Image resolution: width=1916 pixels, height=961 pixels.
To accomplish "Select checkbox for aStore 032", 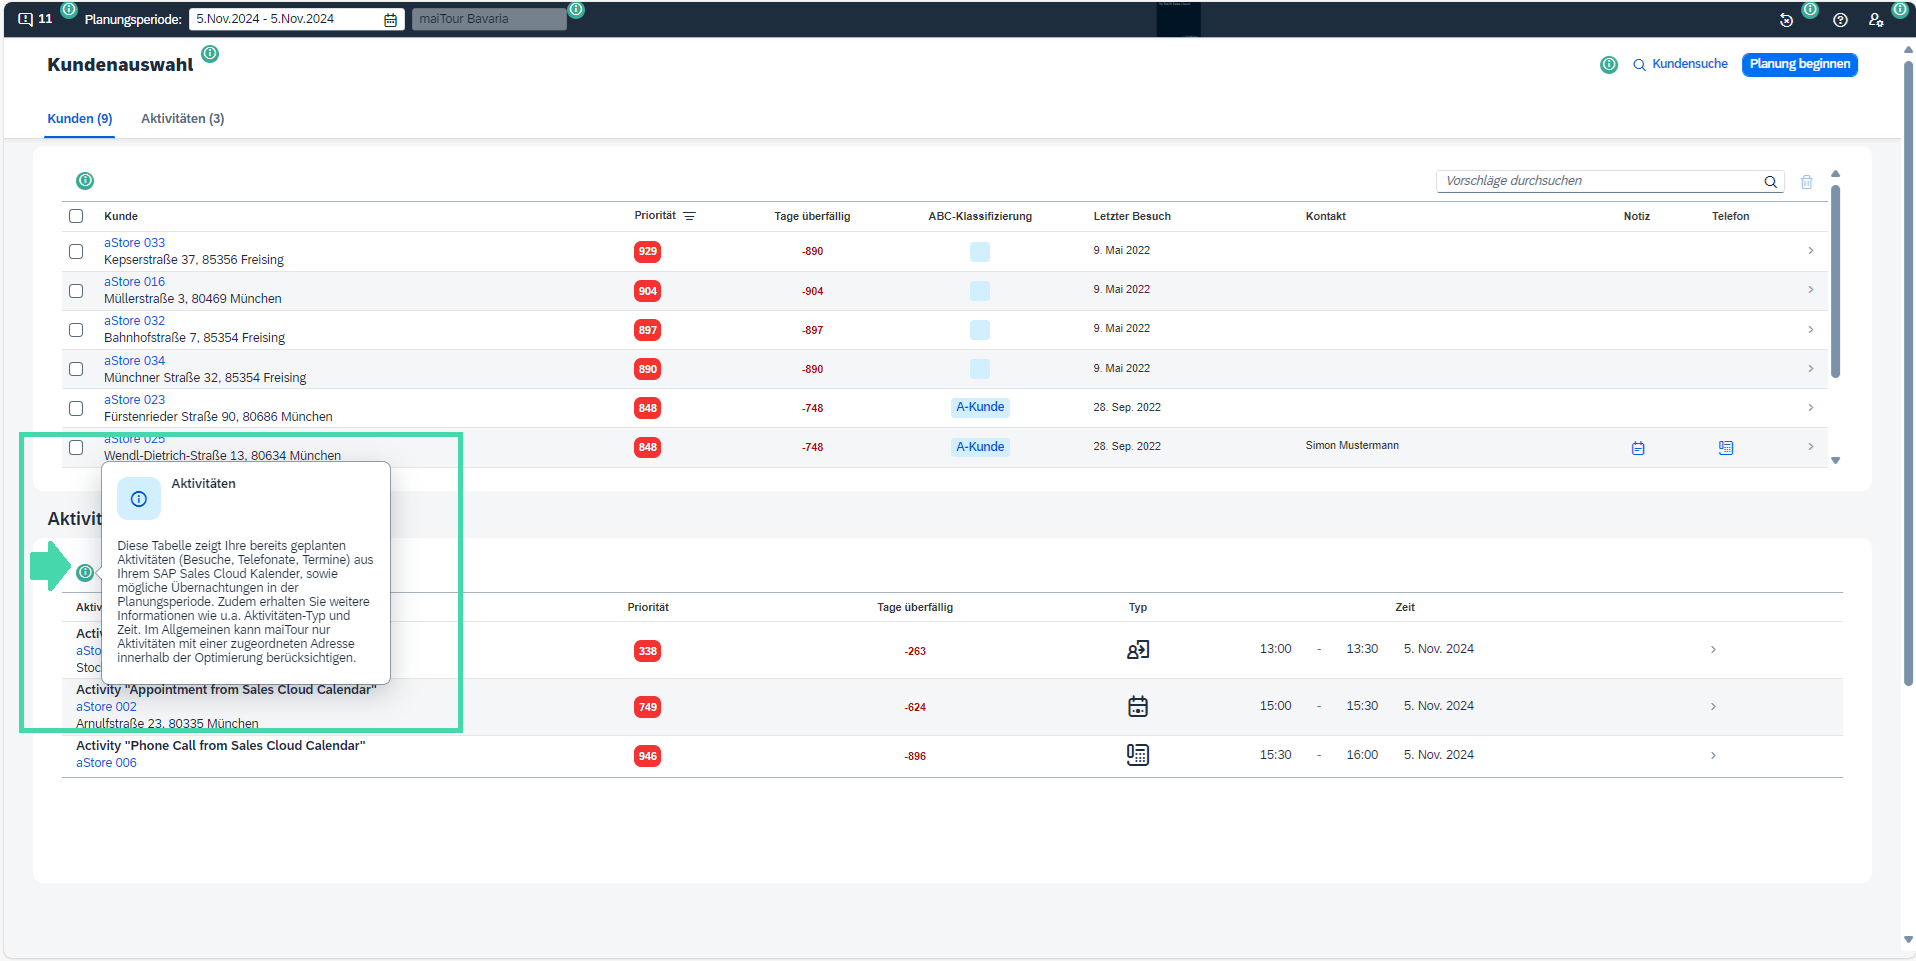I will [x=76, y=330].
